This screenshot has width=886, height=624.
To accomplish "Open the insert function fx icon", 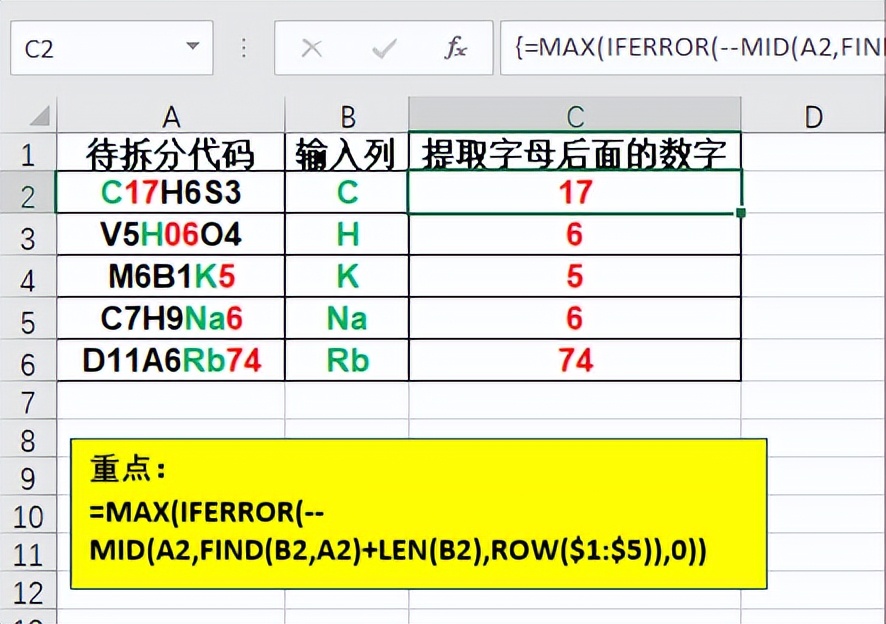I will pos(455,48).
